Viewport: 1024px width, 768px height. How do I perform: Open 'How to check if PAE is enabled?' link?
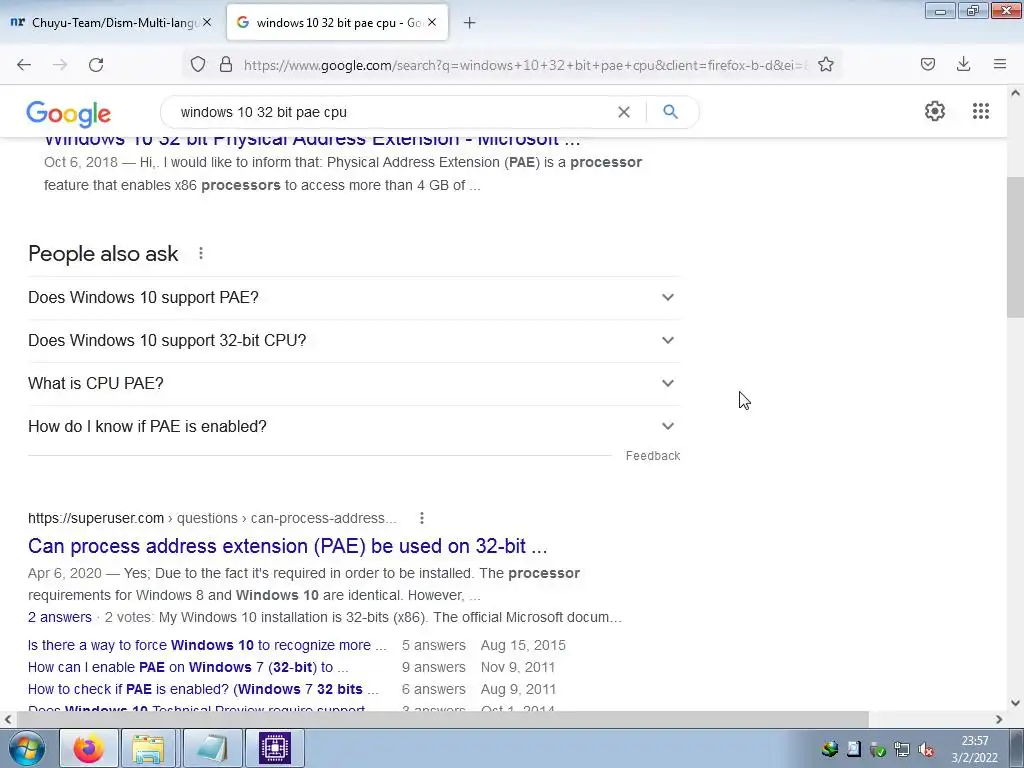pyautogui.click(x=203, y=689)
